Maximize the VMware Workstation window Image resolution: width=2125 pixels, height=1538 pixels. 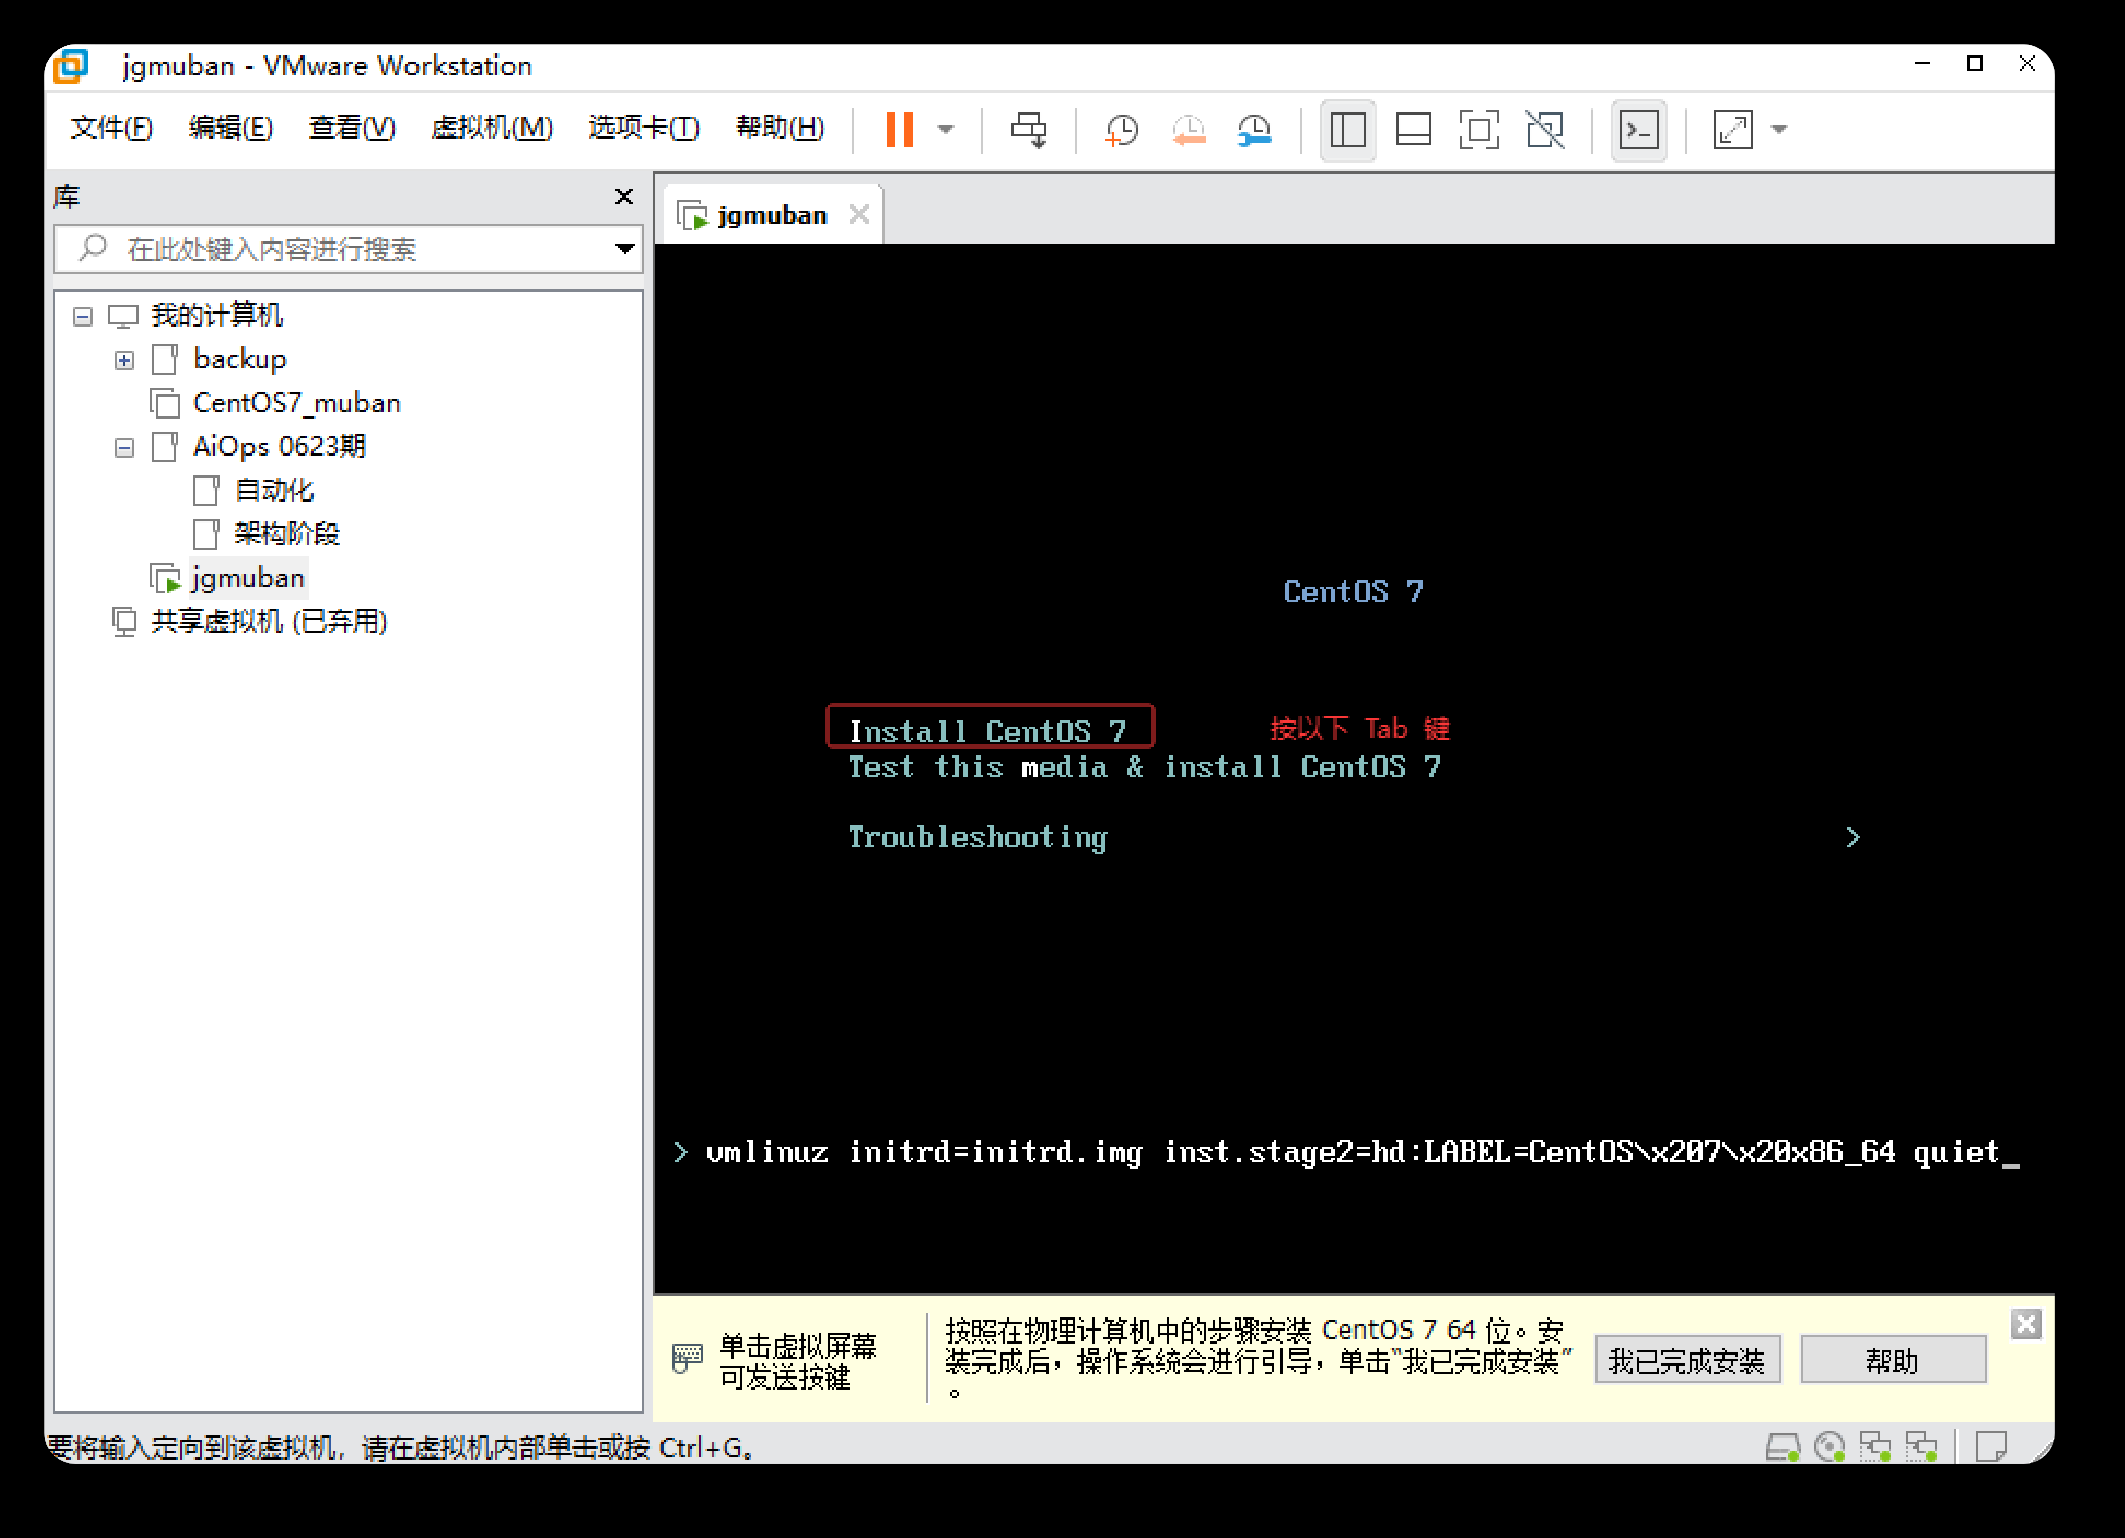pos(1975,64)
